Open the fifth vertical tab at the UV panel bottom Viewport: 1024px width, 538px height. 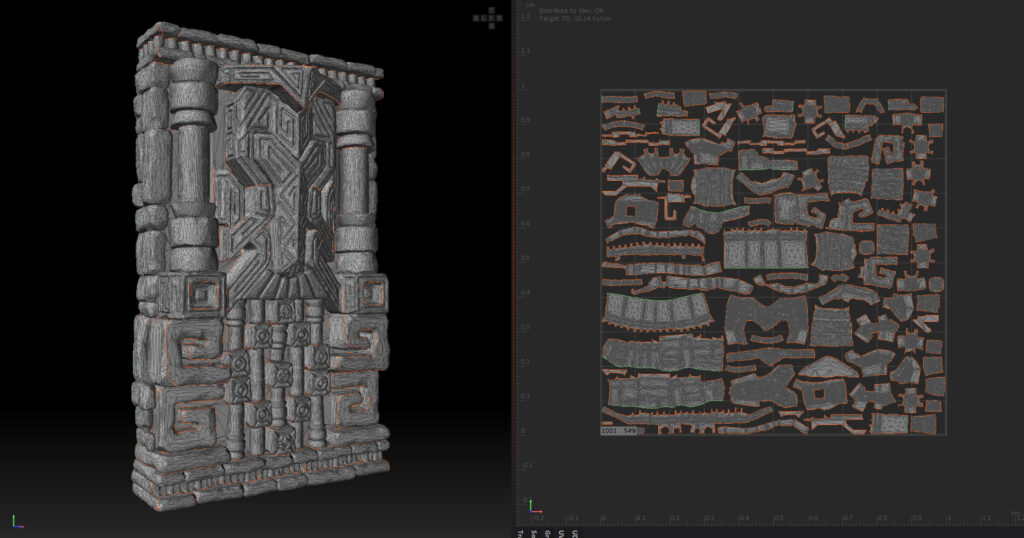click(574, 532)
